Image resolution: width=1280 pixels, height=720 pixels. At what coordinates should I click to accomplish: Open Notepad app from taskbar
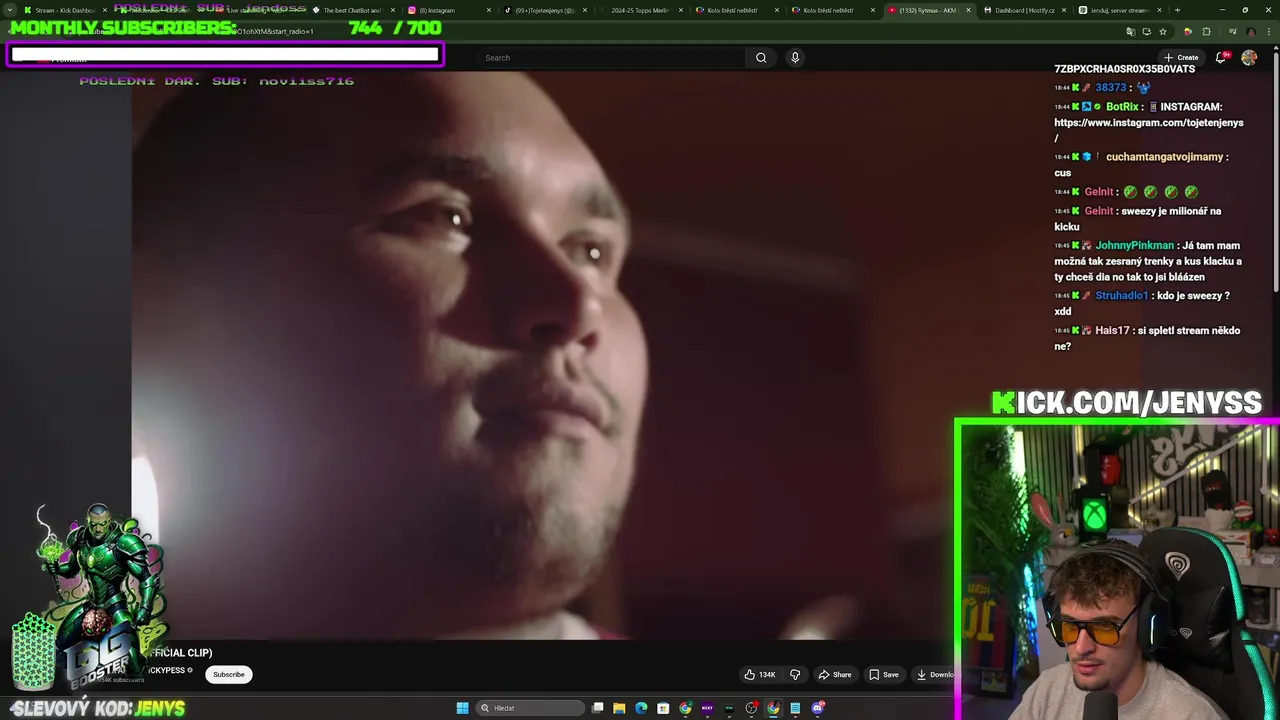tap(795, 708)
